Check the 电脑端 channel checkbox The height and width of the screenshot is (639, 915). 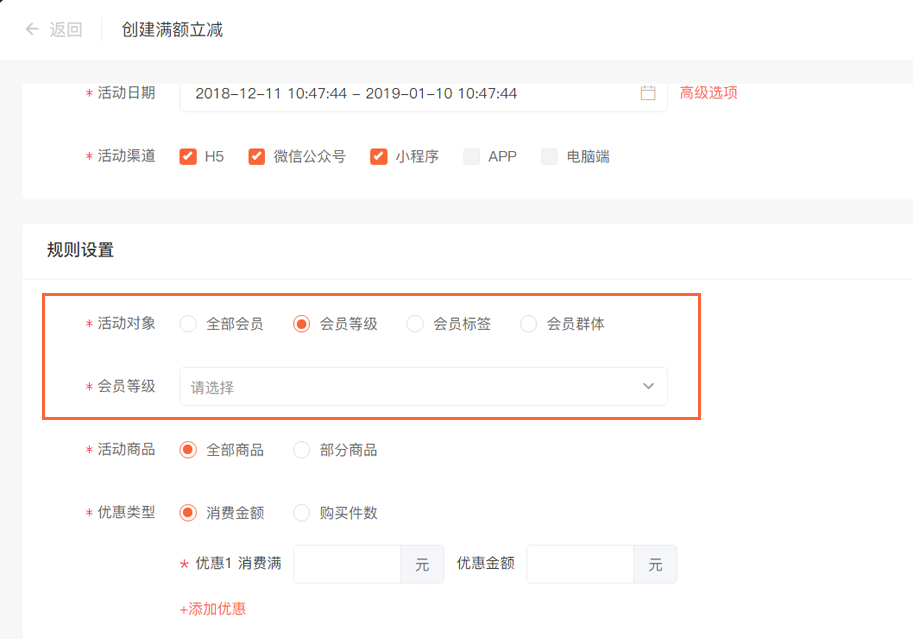(549, 156)
